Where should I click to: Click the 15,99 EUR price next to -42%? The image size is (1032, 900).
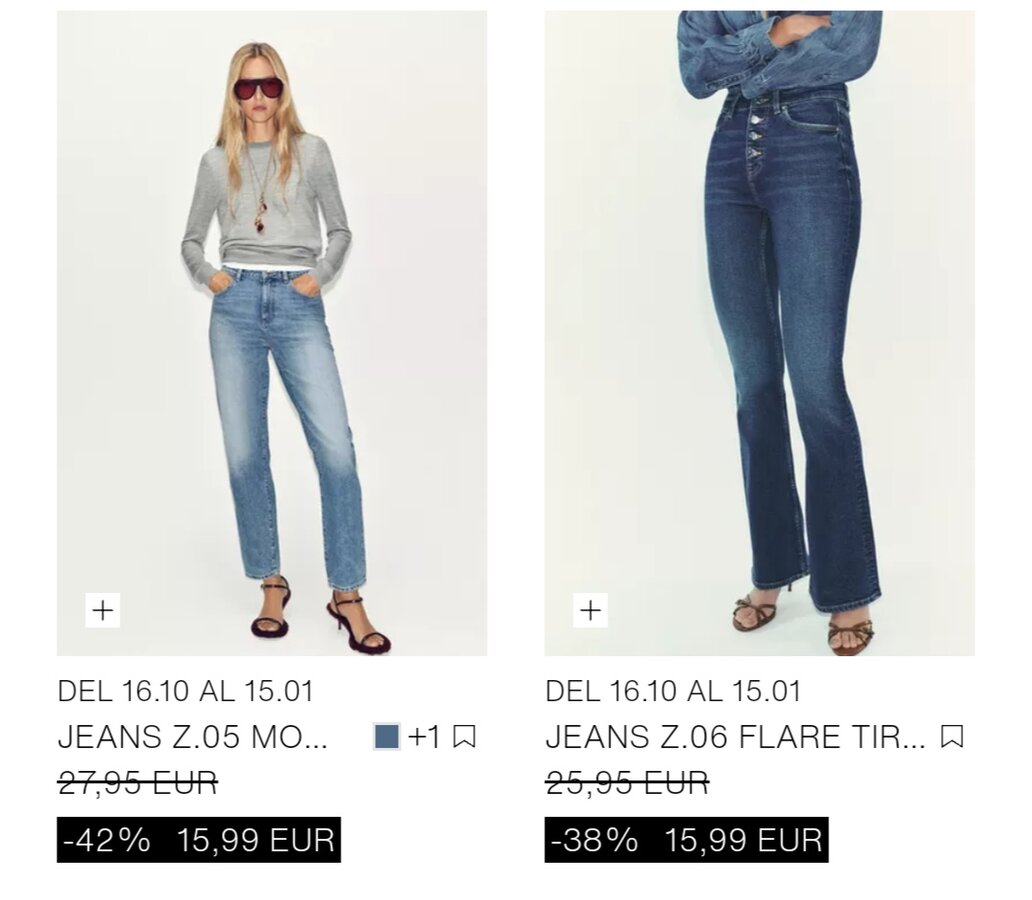coord(256,840)
